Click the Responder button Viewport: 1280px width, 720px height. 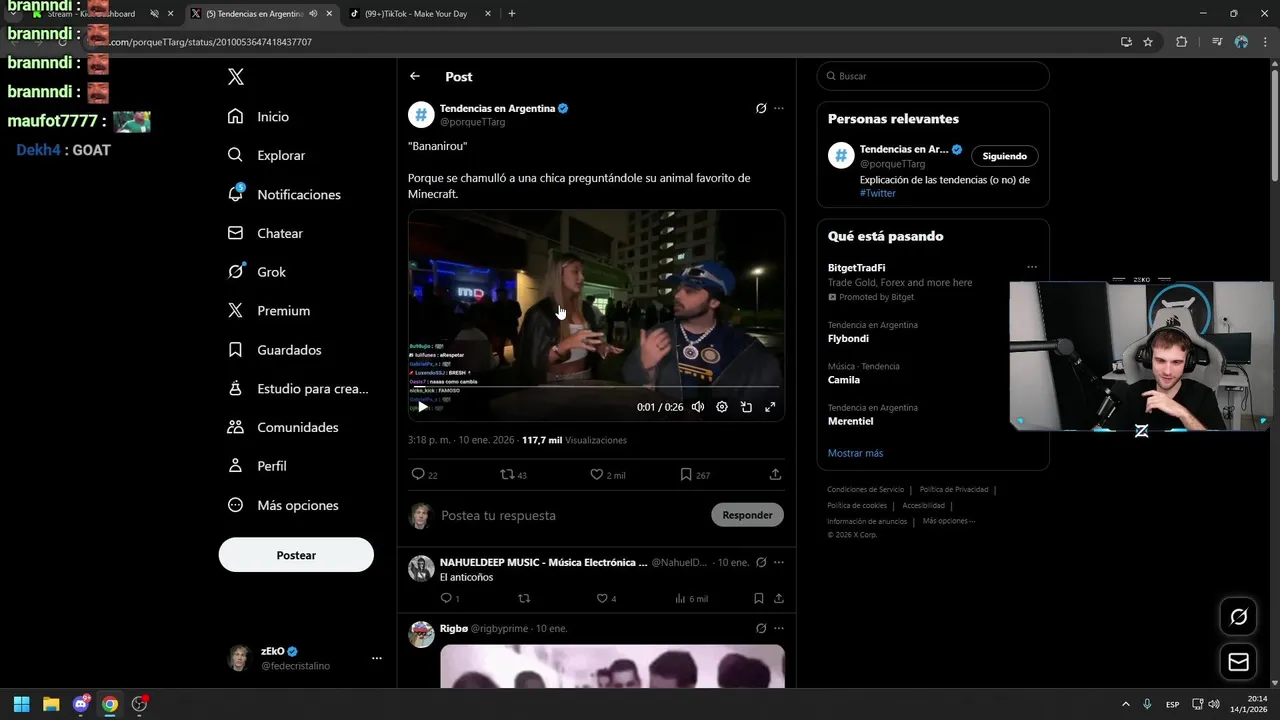click(747, 515)
